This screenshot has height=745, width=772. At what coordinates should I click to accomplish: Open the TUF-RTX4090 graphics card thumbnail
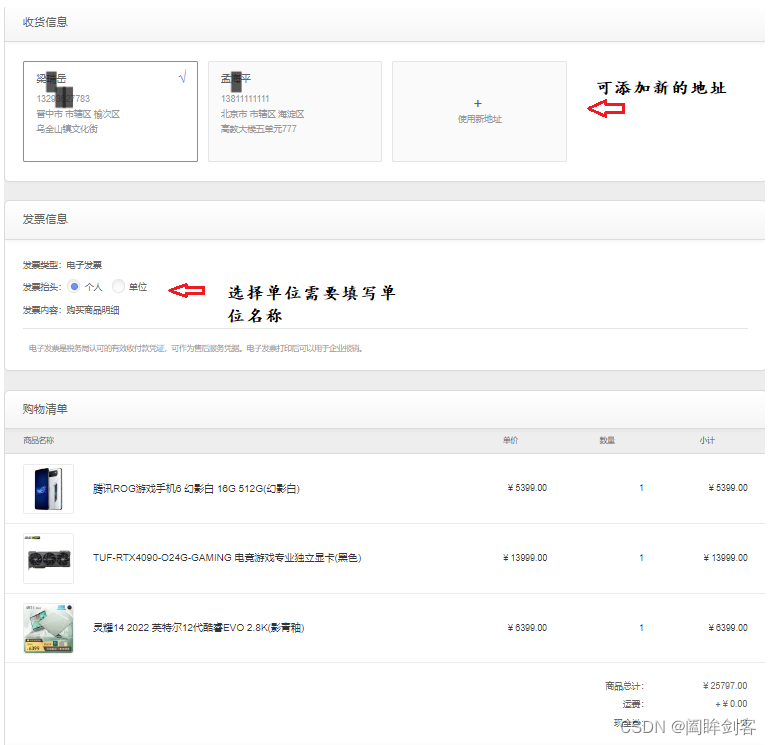tap(48, 558)
